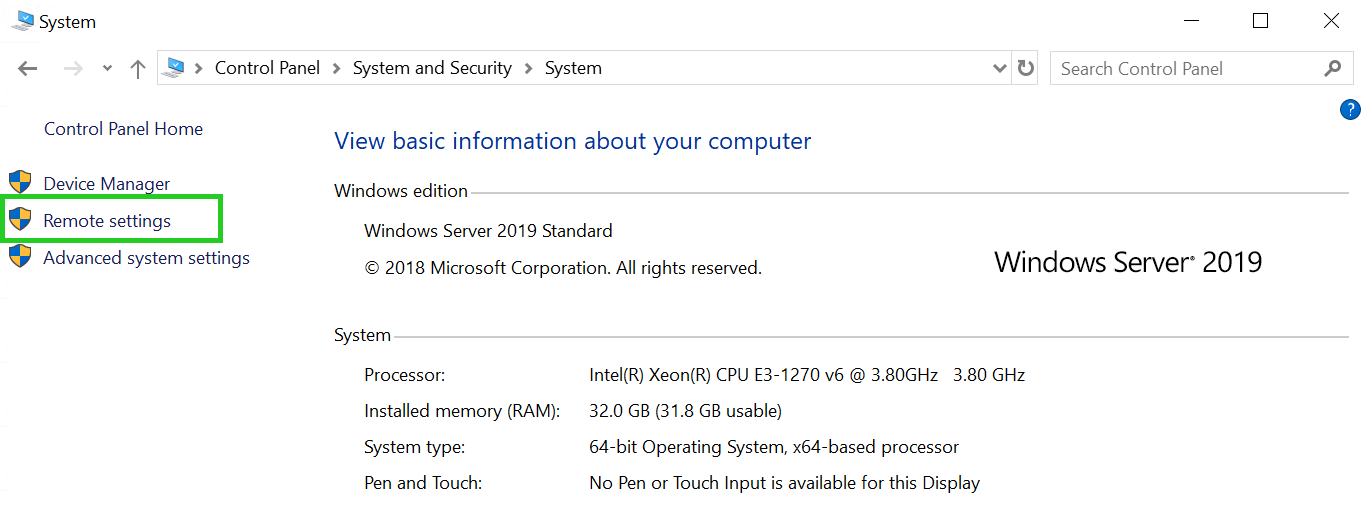Select System and Security breadcrumb

pyautogui.click(x=432, y=68)
